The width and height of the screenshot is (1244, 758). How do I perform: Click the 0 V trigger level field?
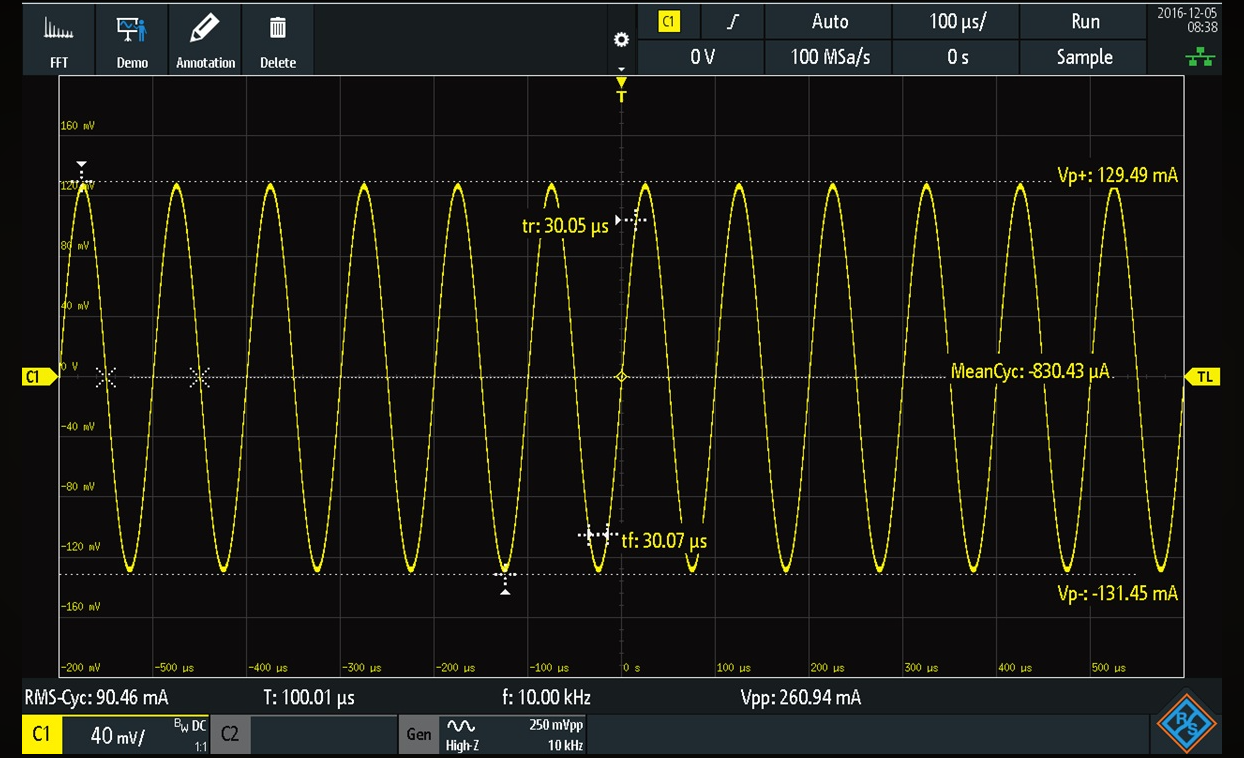pyautogui.click(x=701, y=57)
